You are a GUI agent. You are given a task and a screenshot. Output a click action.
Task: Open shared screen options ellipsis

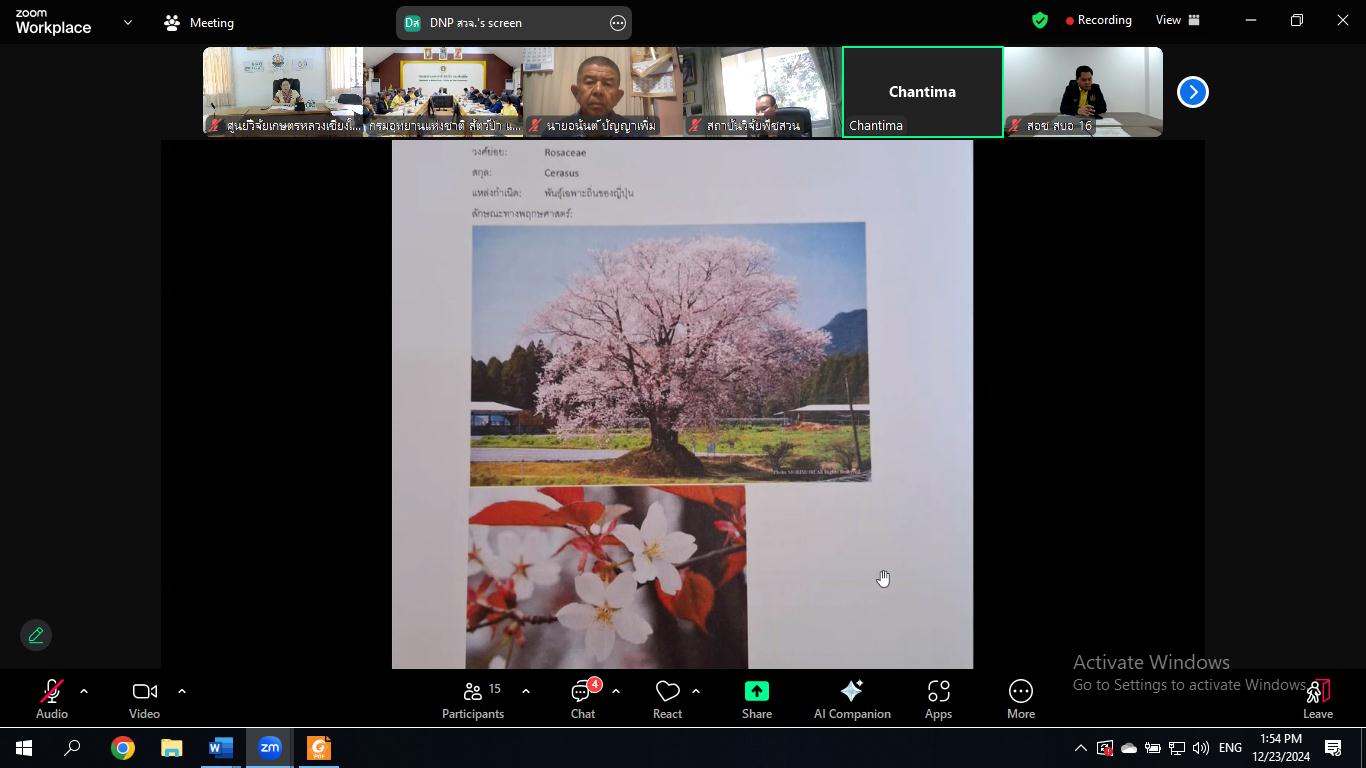point(618,23)
